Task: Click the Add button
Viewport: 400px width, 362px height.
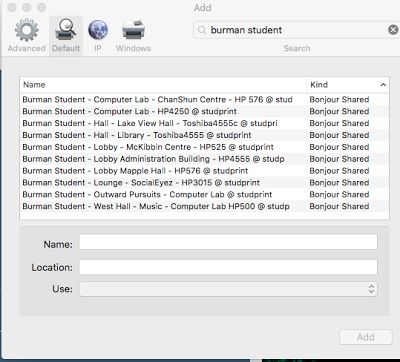Action: tap(366, 337)
